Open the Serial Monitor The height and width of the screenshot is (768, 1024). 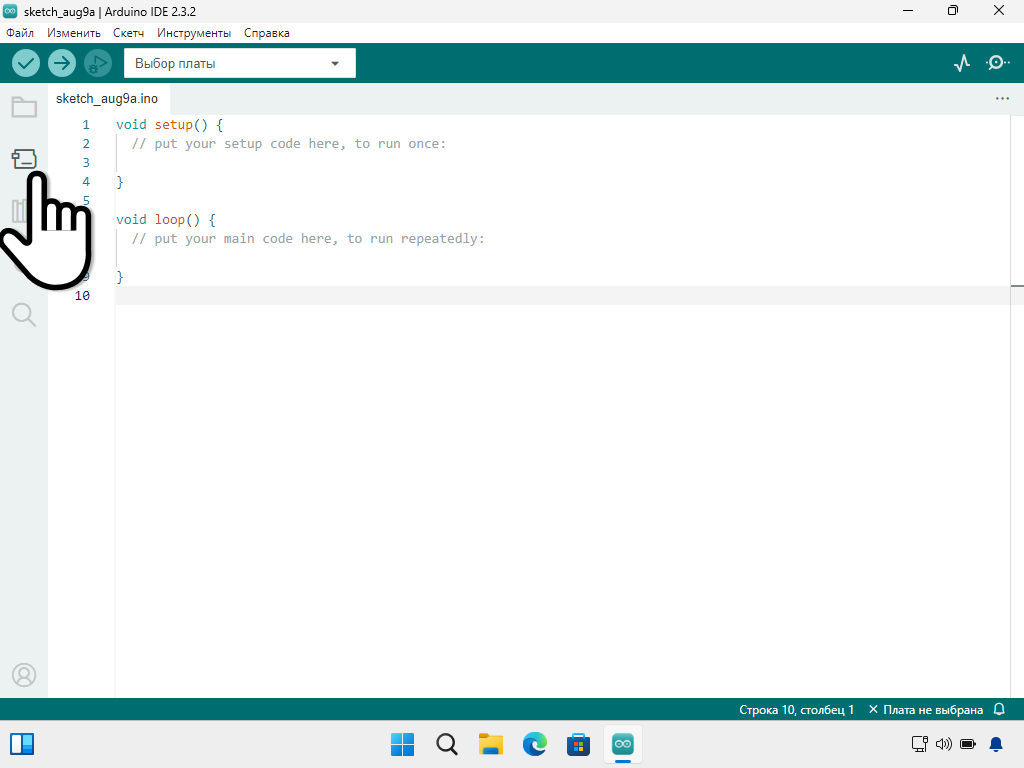coord(997,63)
